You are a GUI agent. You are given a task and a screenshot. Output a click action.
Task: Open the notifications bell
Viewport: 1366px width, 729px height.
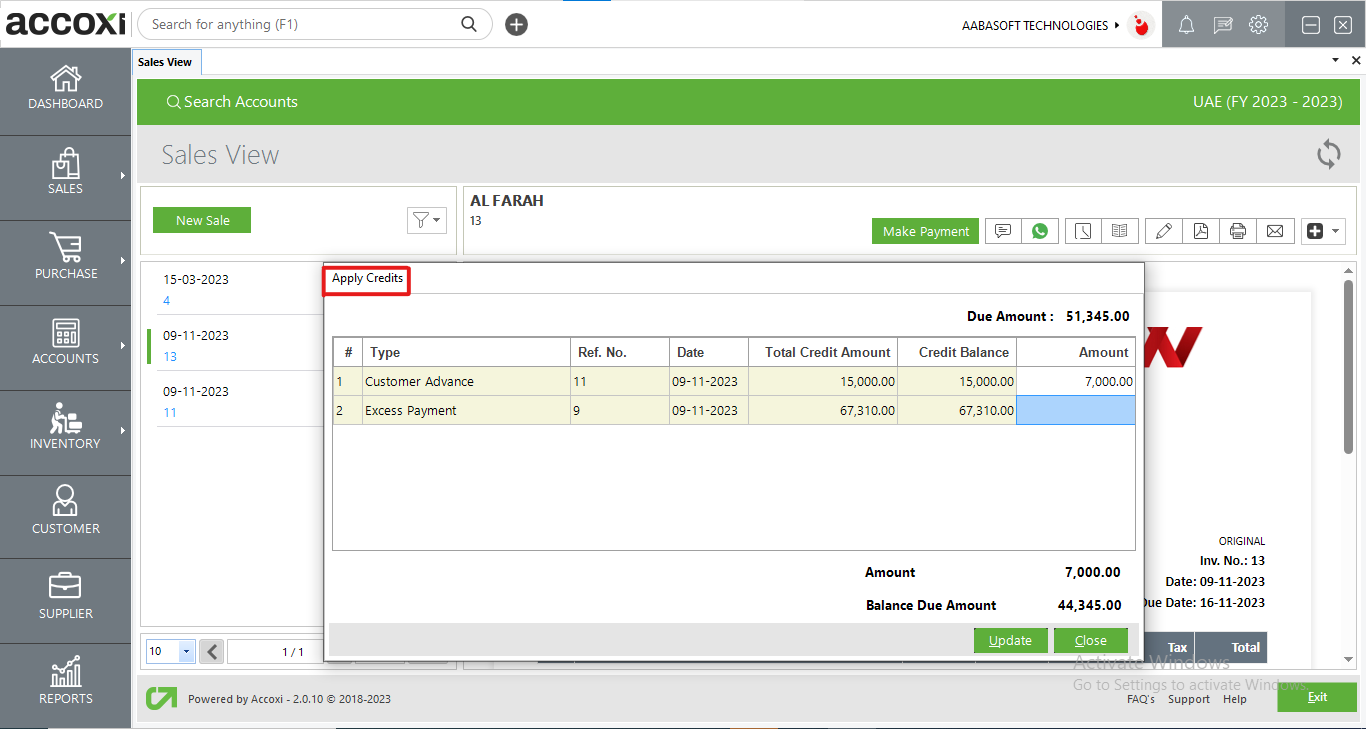1186,24
